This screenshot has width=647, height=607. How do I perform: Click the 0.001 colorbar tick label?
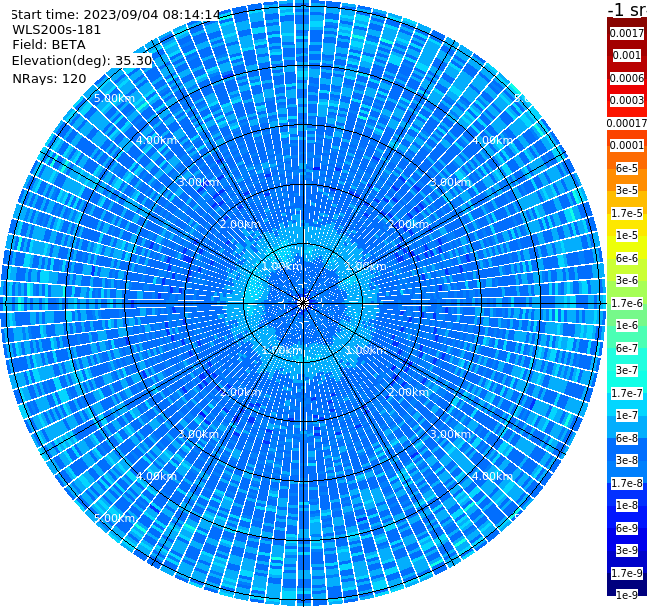click(627, 55)
